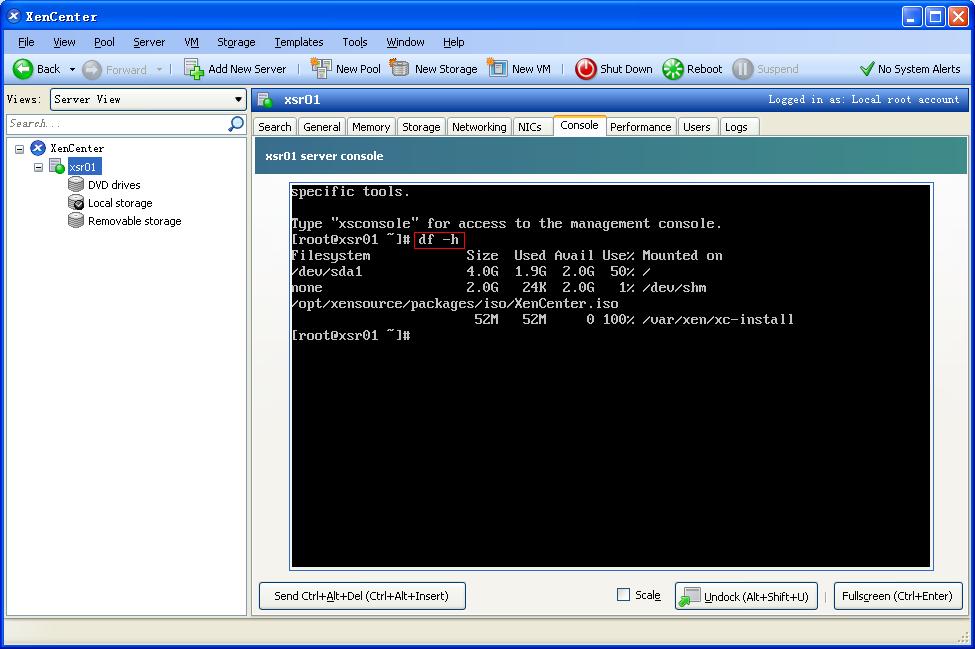
Task: Click the New Pool toolbar icon
Action: click(x=321, y=68)
